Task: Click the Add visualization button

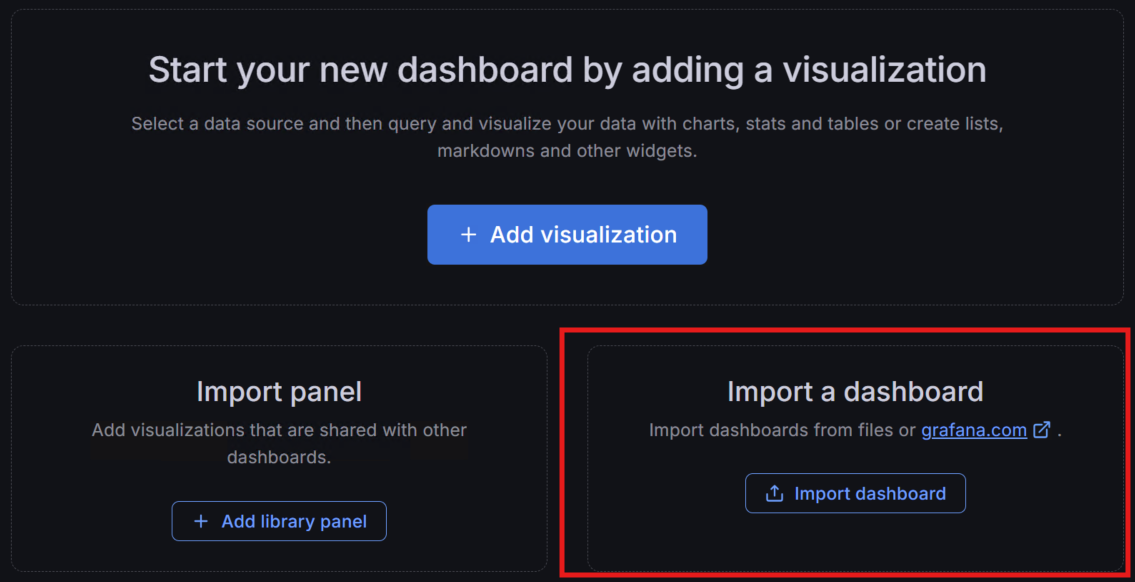Action: [x=567, y=235]
